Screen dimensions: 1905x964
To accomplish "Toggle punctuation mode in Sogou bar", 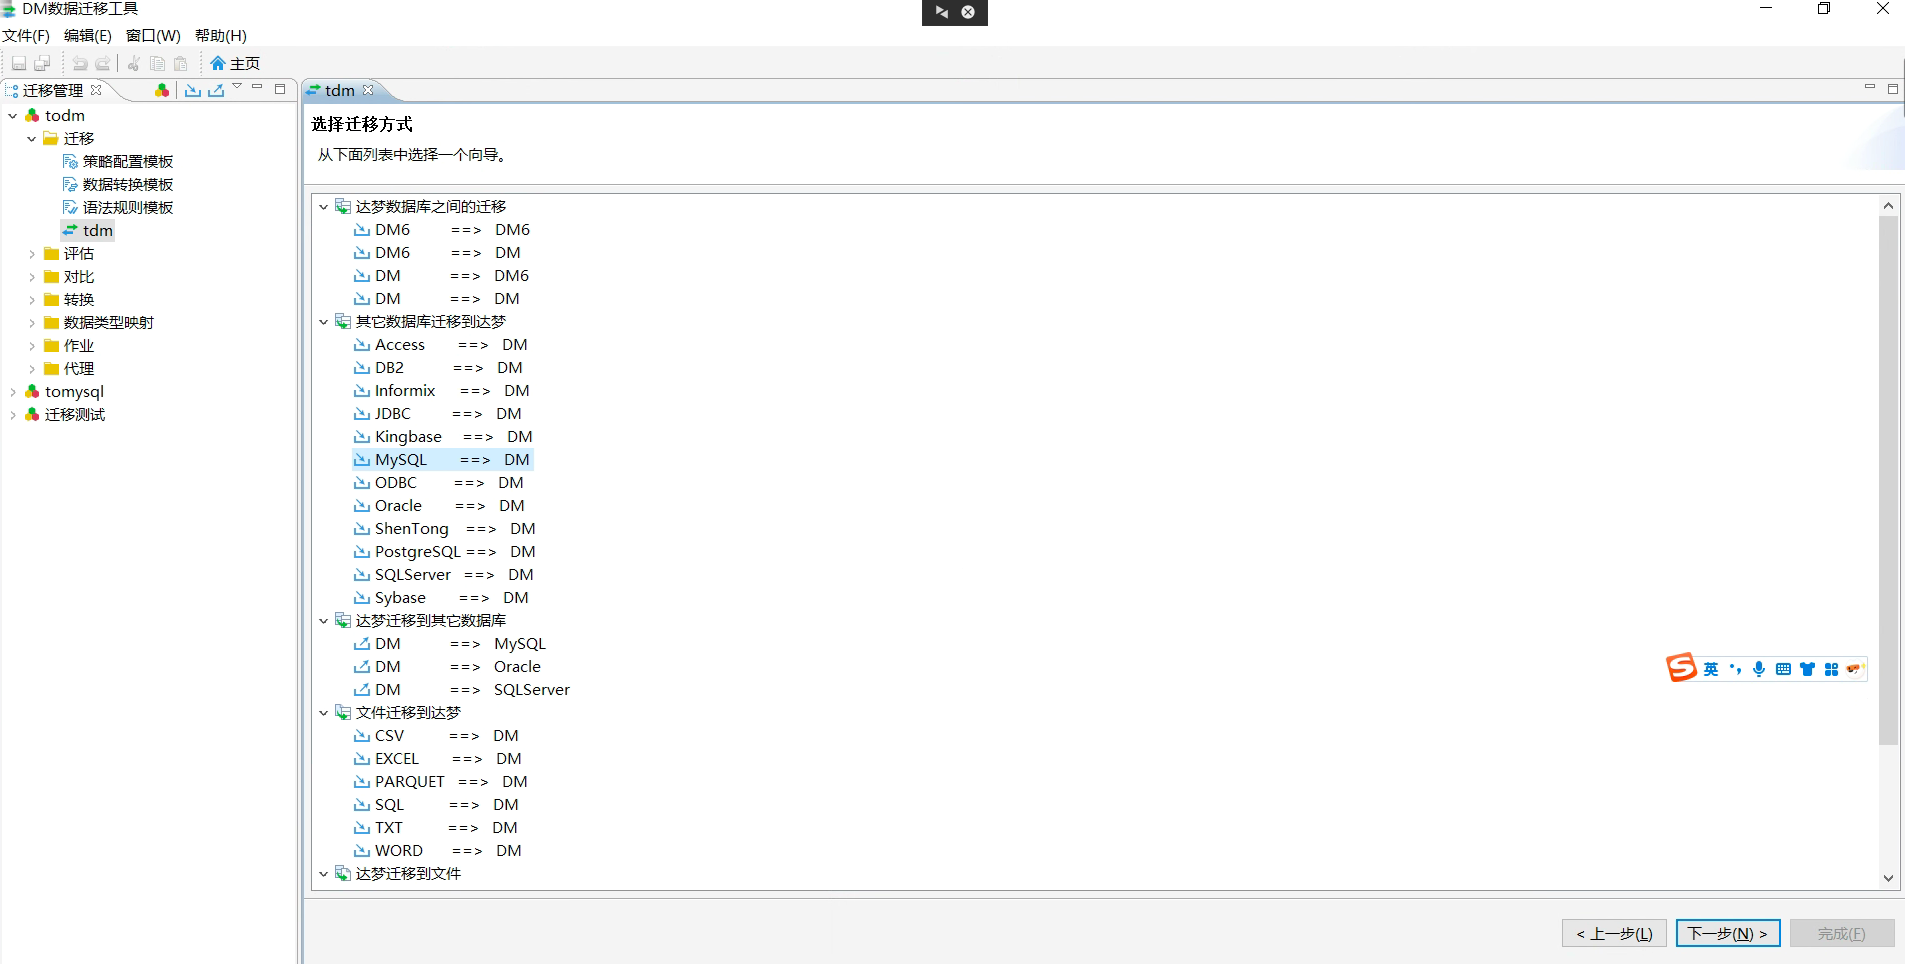I will 1735,669.
